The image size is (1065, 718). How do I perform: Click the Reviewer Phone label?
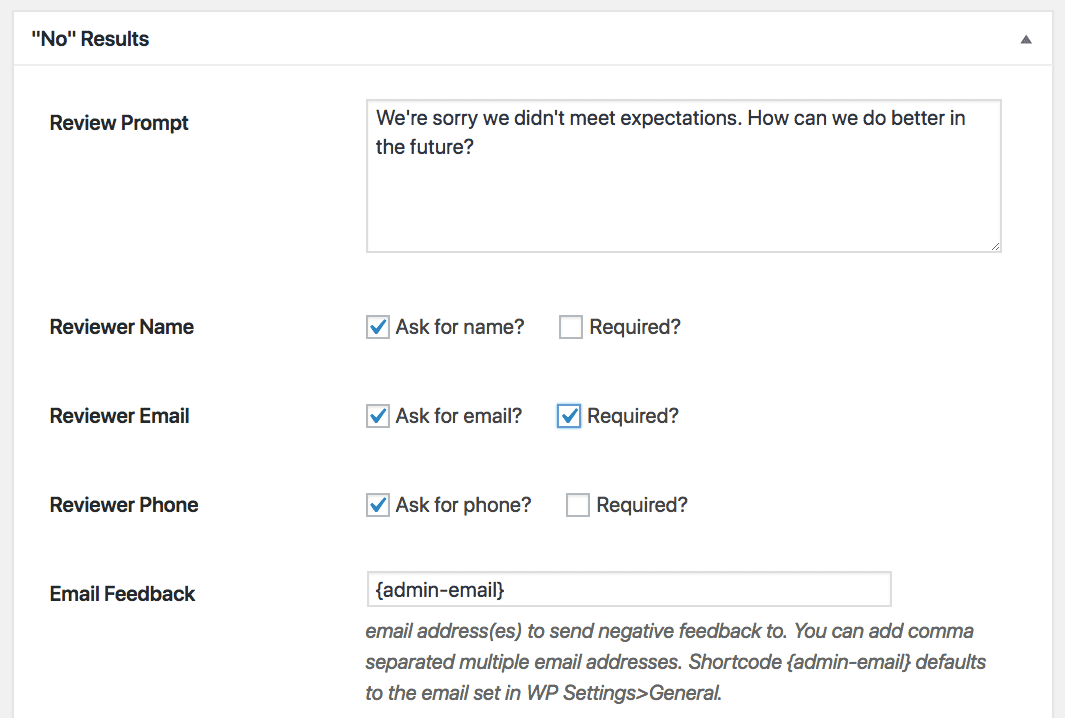coord(124,505)
